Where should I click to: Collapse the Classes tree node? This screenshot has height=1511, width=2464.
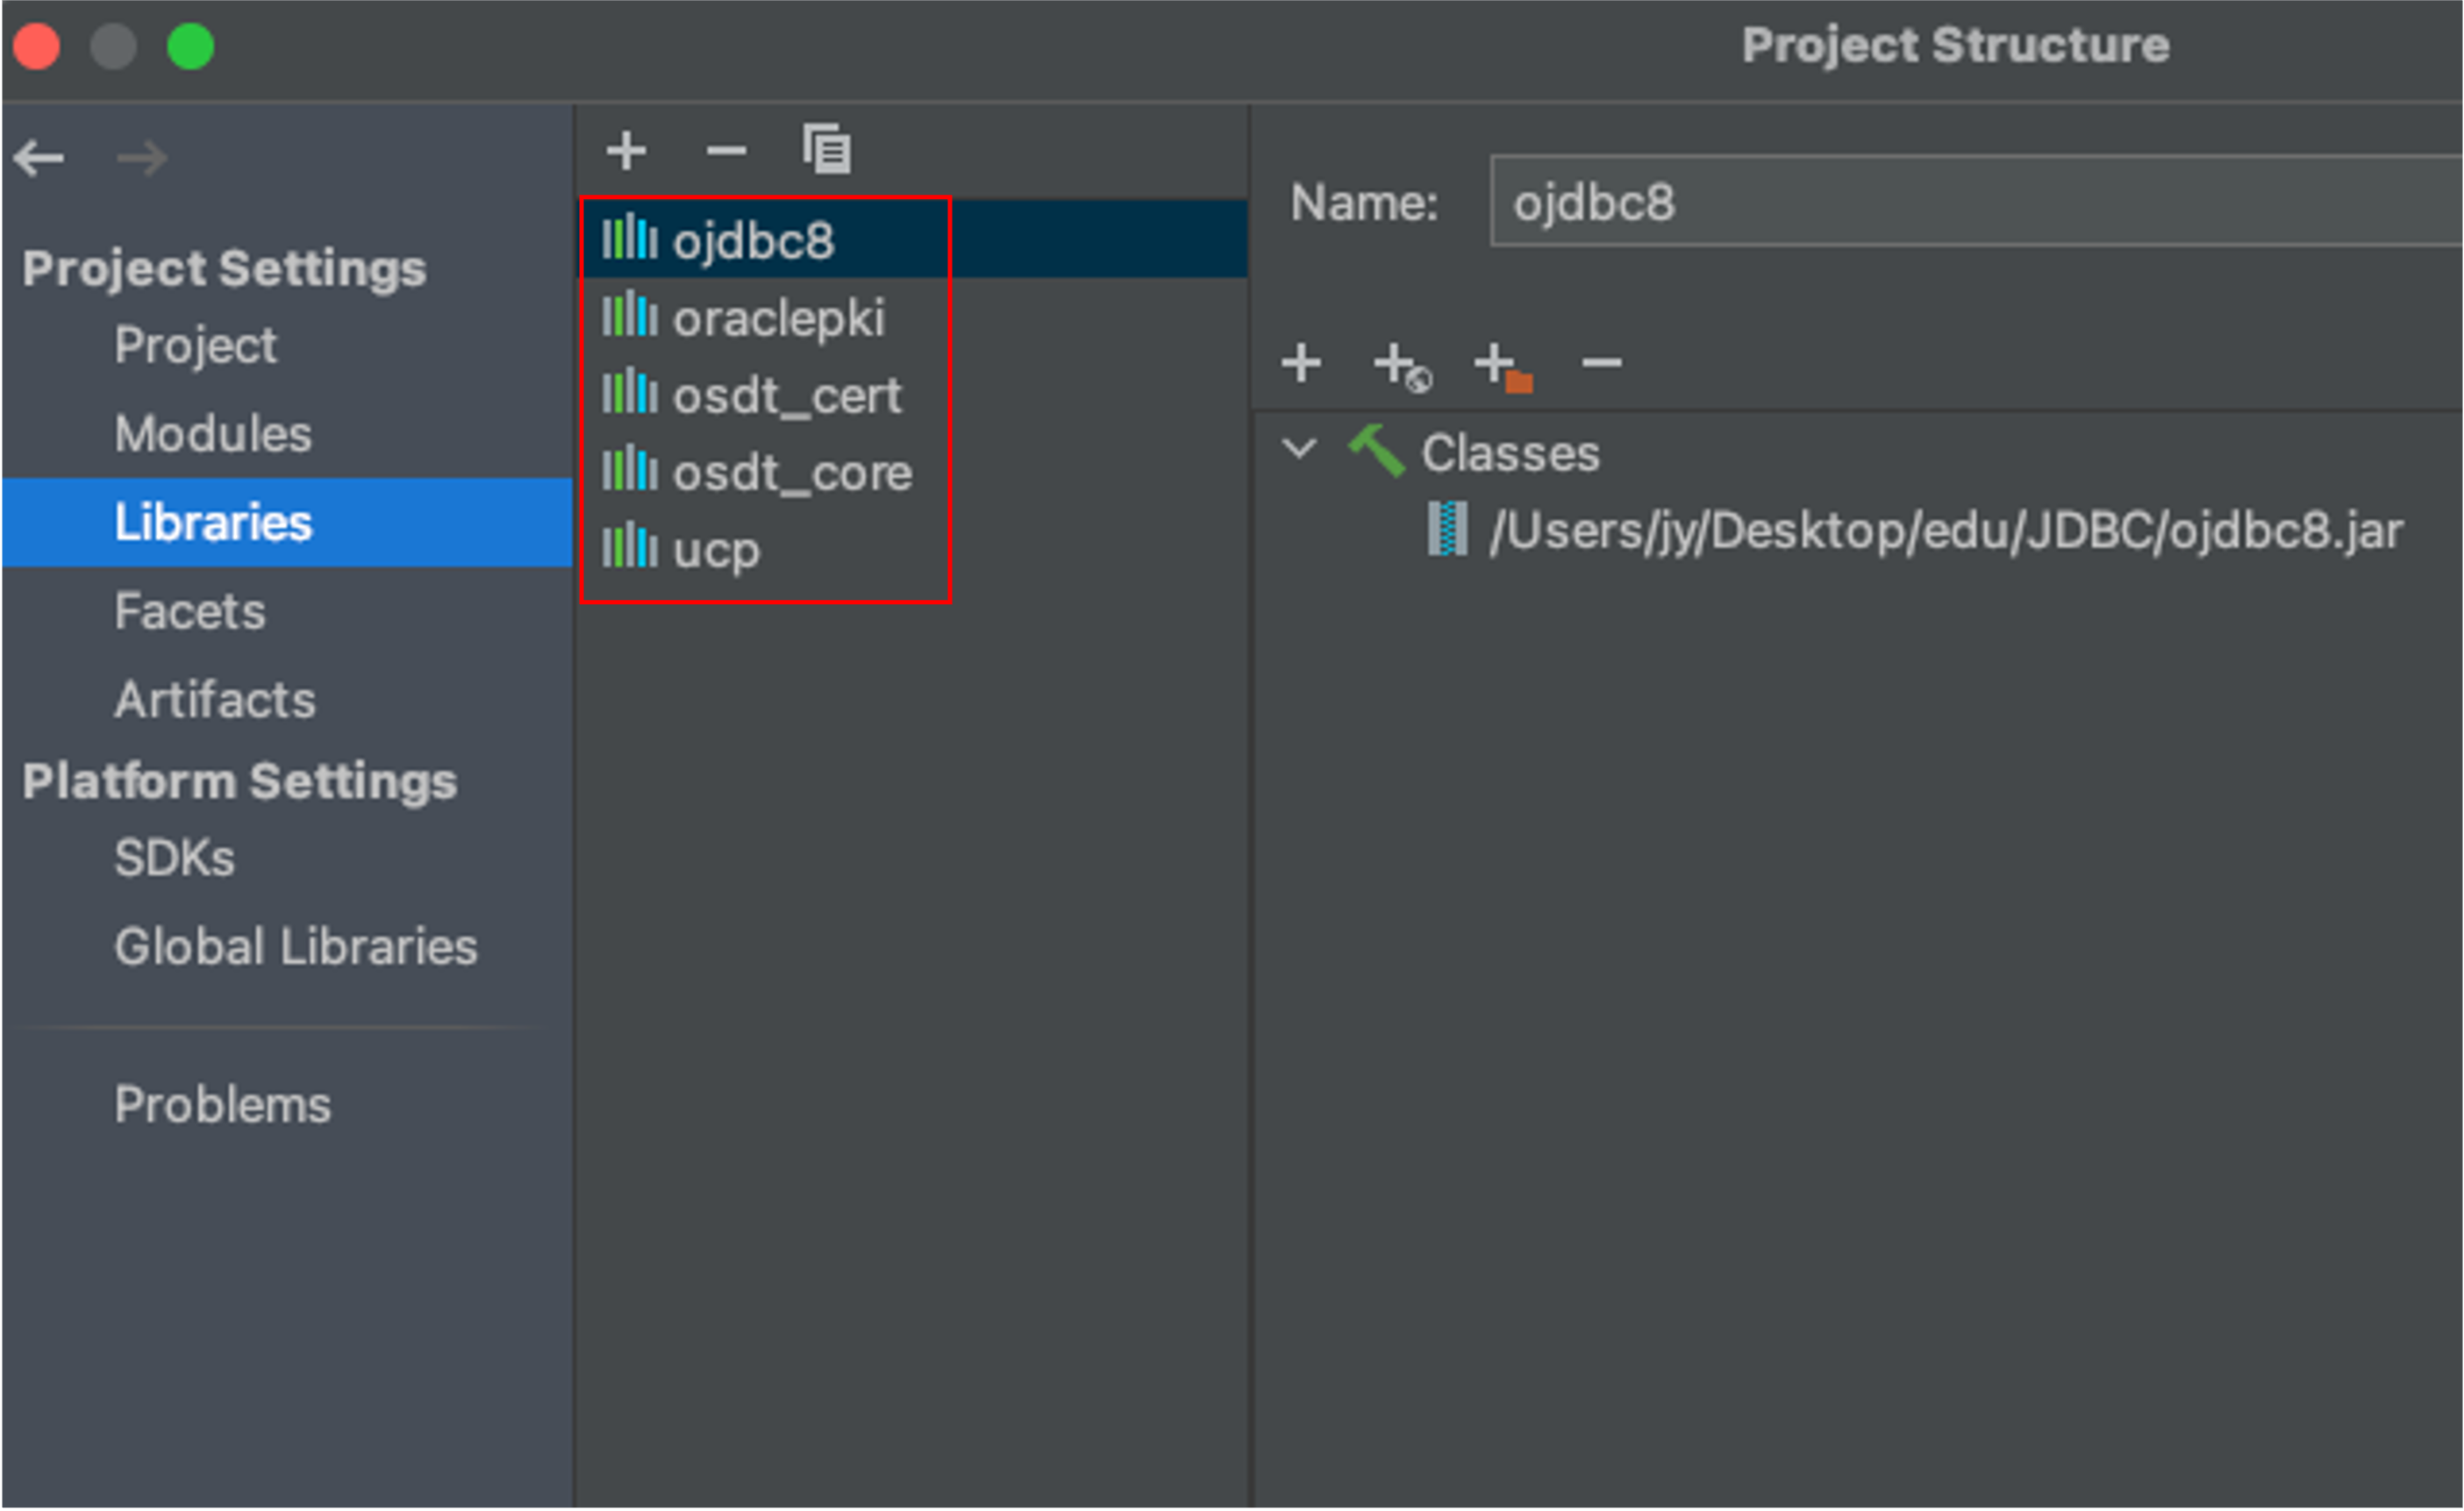(1299, 449)
